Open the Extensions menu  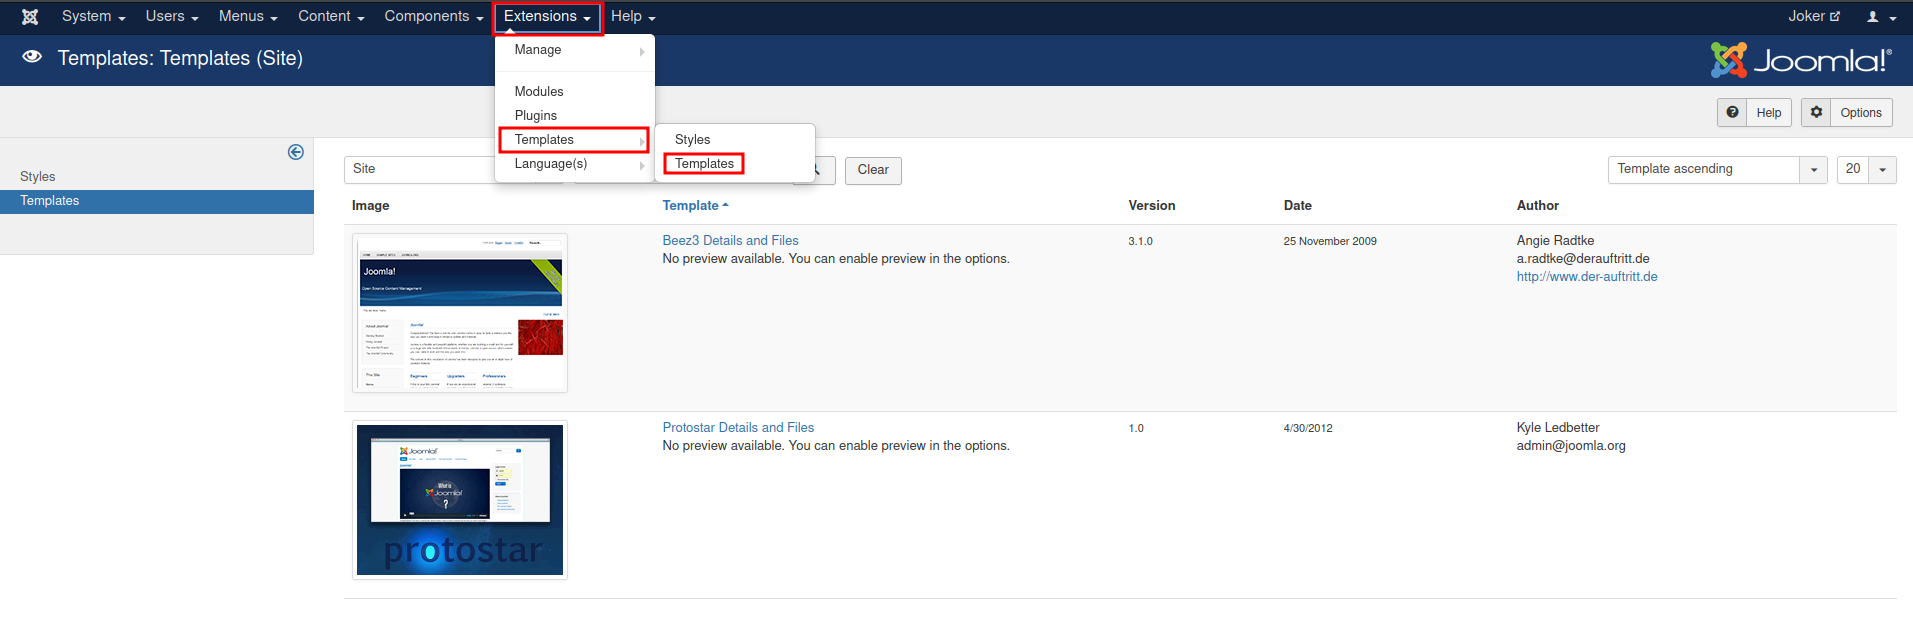click(547, 17)
